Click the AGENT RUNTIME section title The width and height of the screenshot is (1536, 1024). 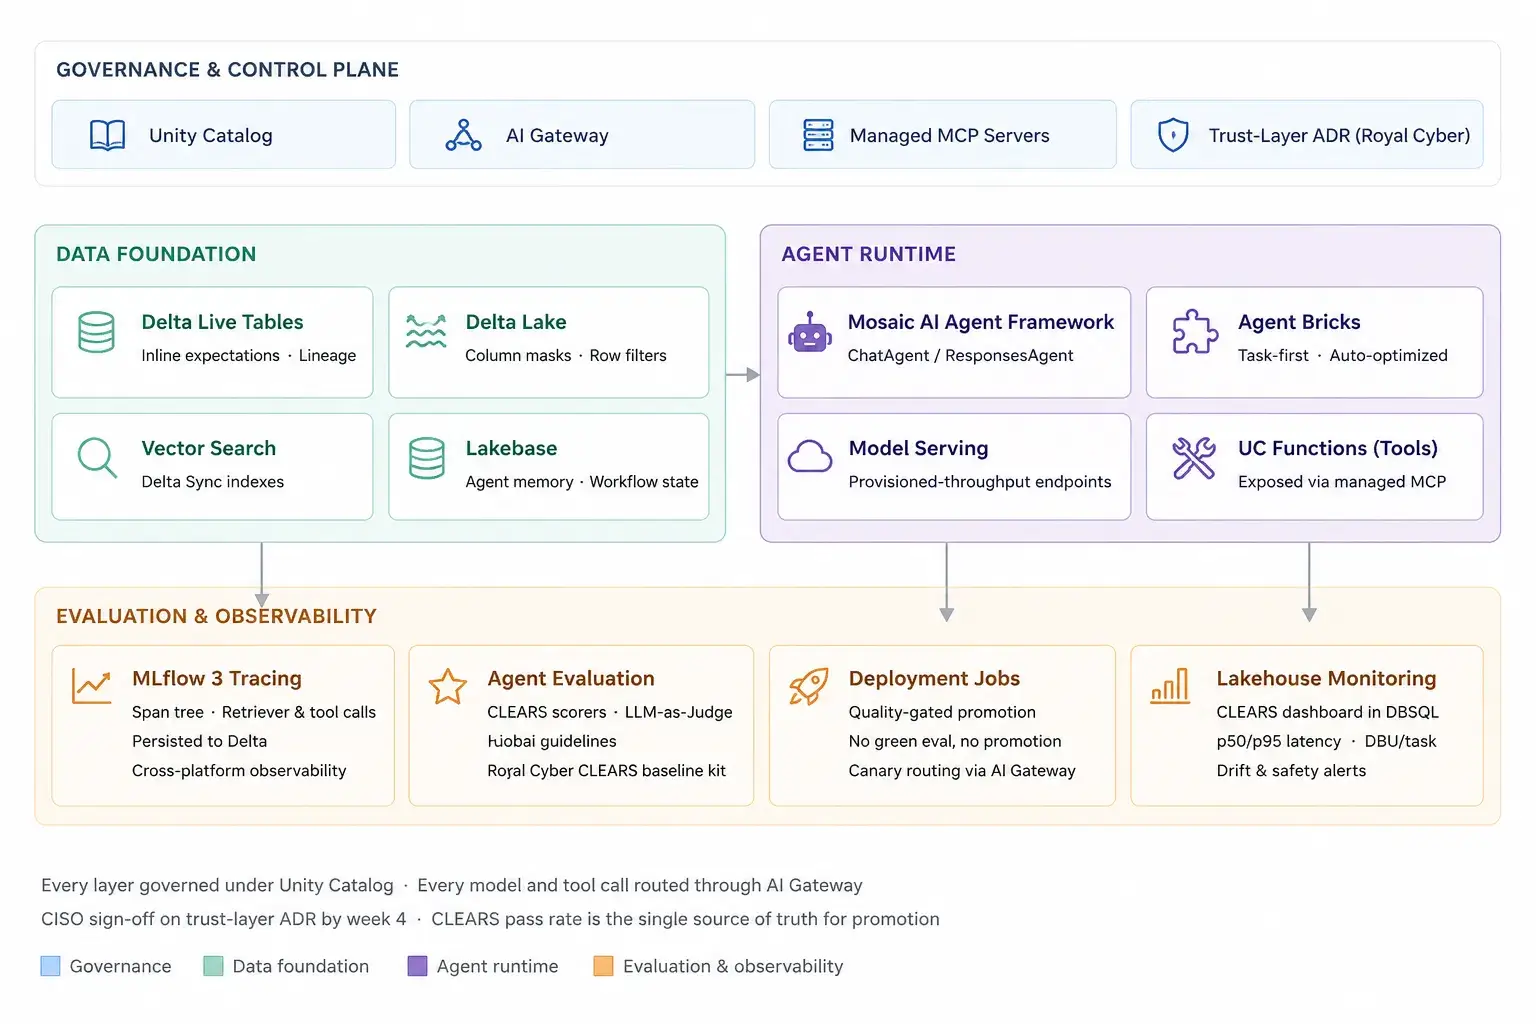coord(868,254)
